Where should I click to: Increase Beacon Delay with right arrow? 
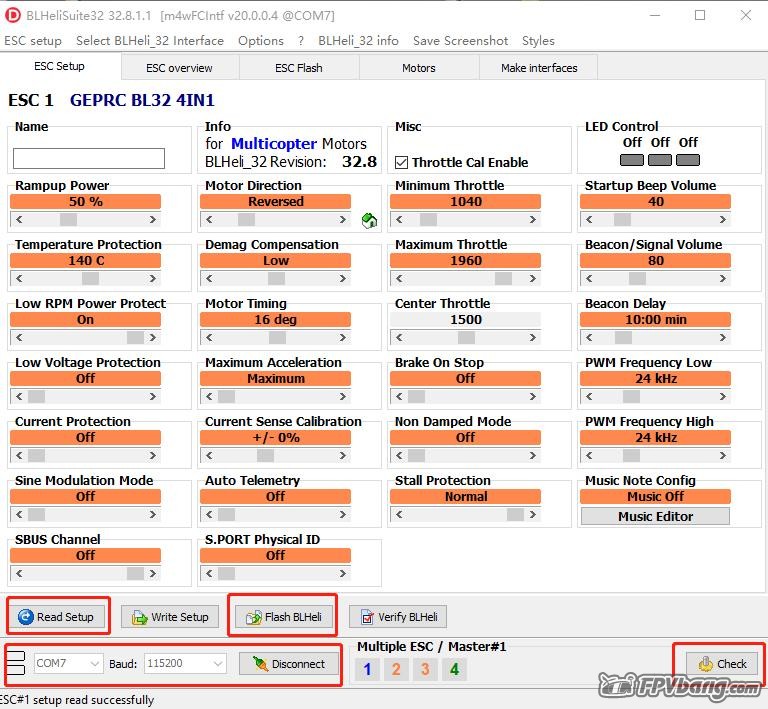722,337
